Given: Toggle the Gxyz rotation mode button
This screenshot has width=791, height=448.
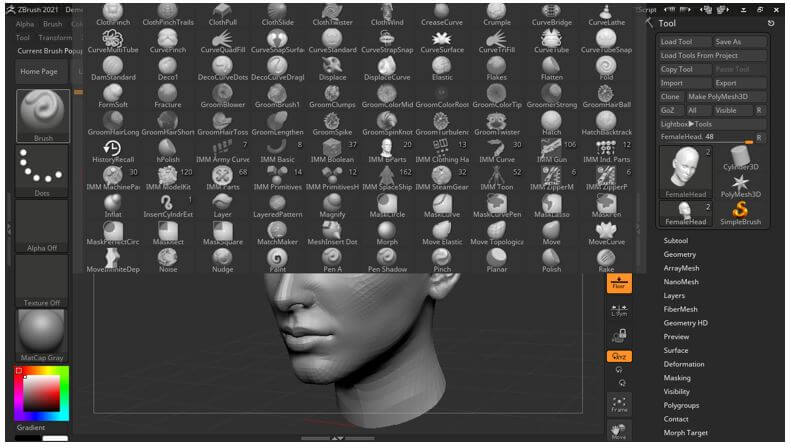Looking at the screenshot, I should 619,356.
